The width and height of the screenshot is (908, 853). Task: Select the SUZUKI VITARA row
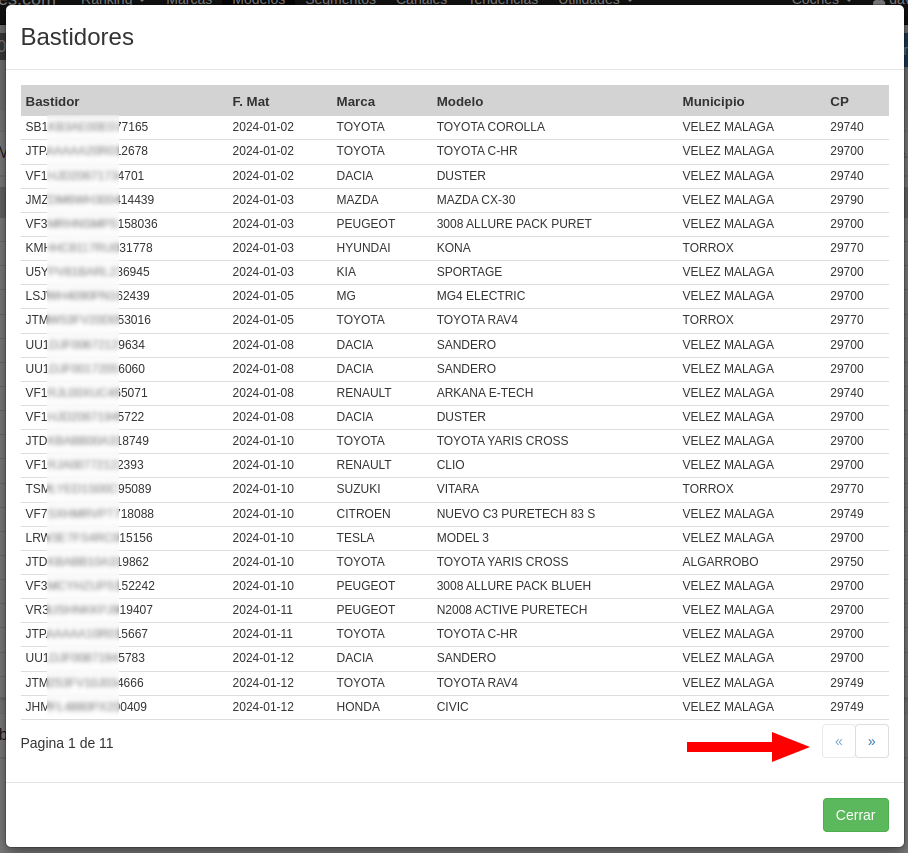coord(457,489)
